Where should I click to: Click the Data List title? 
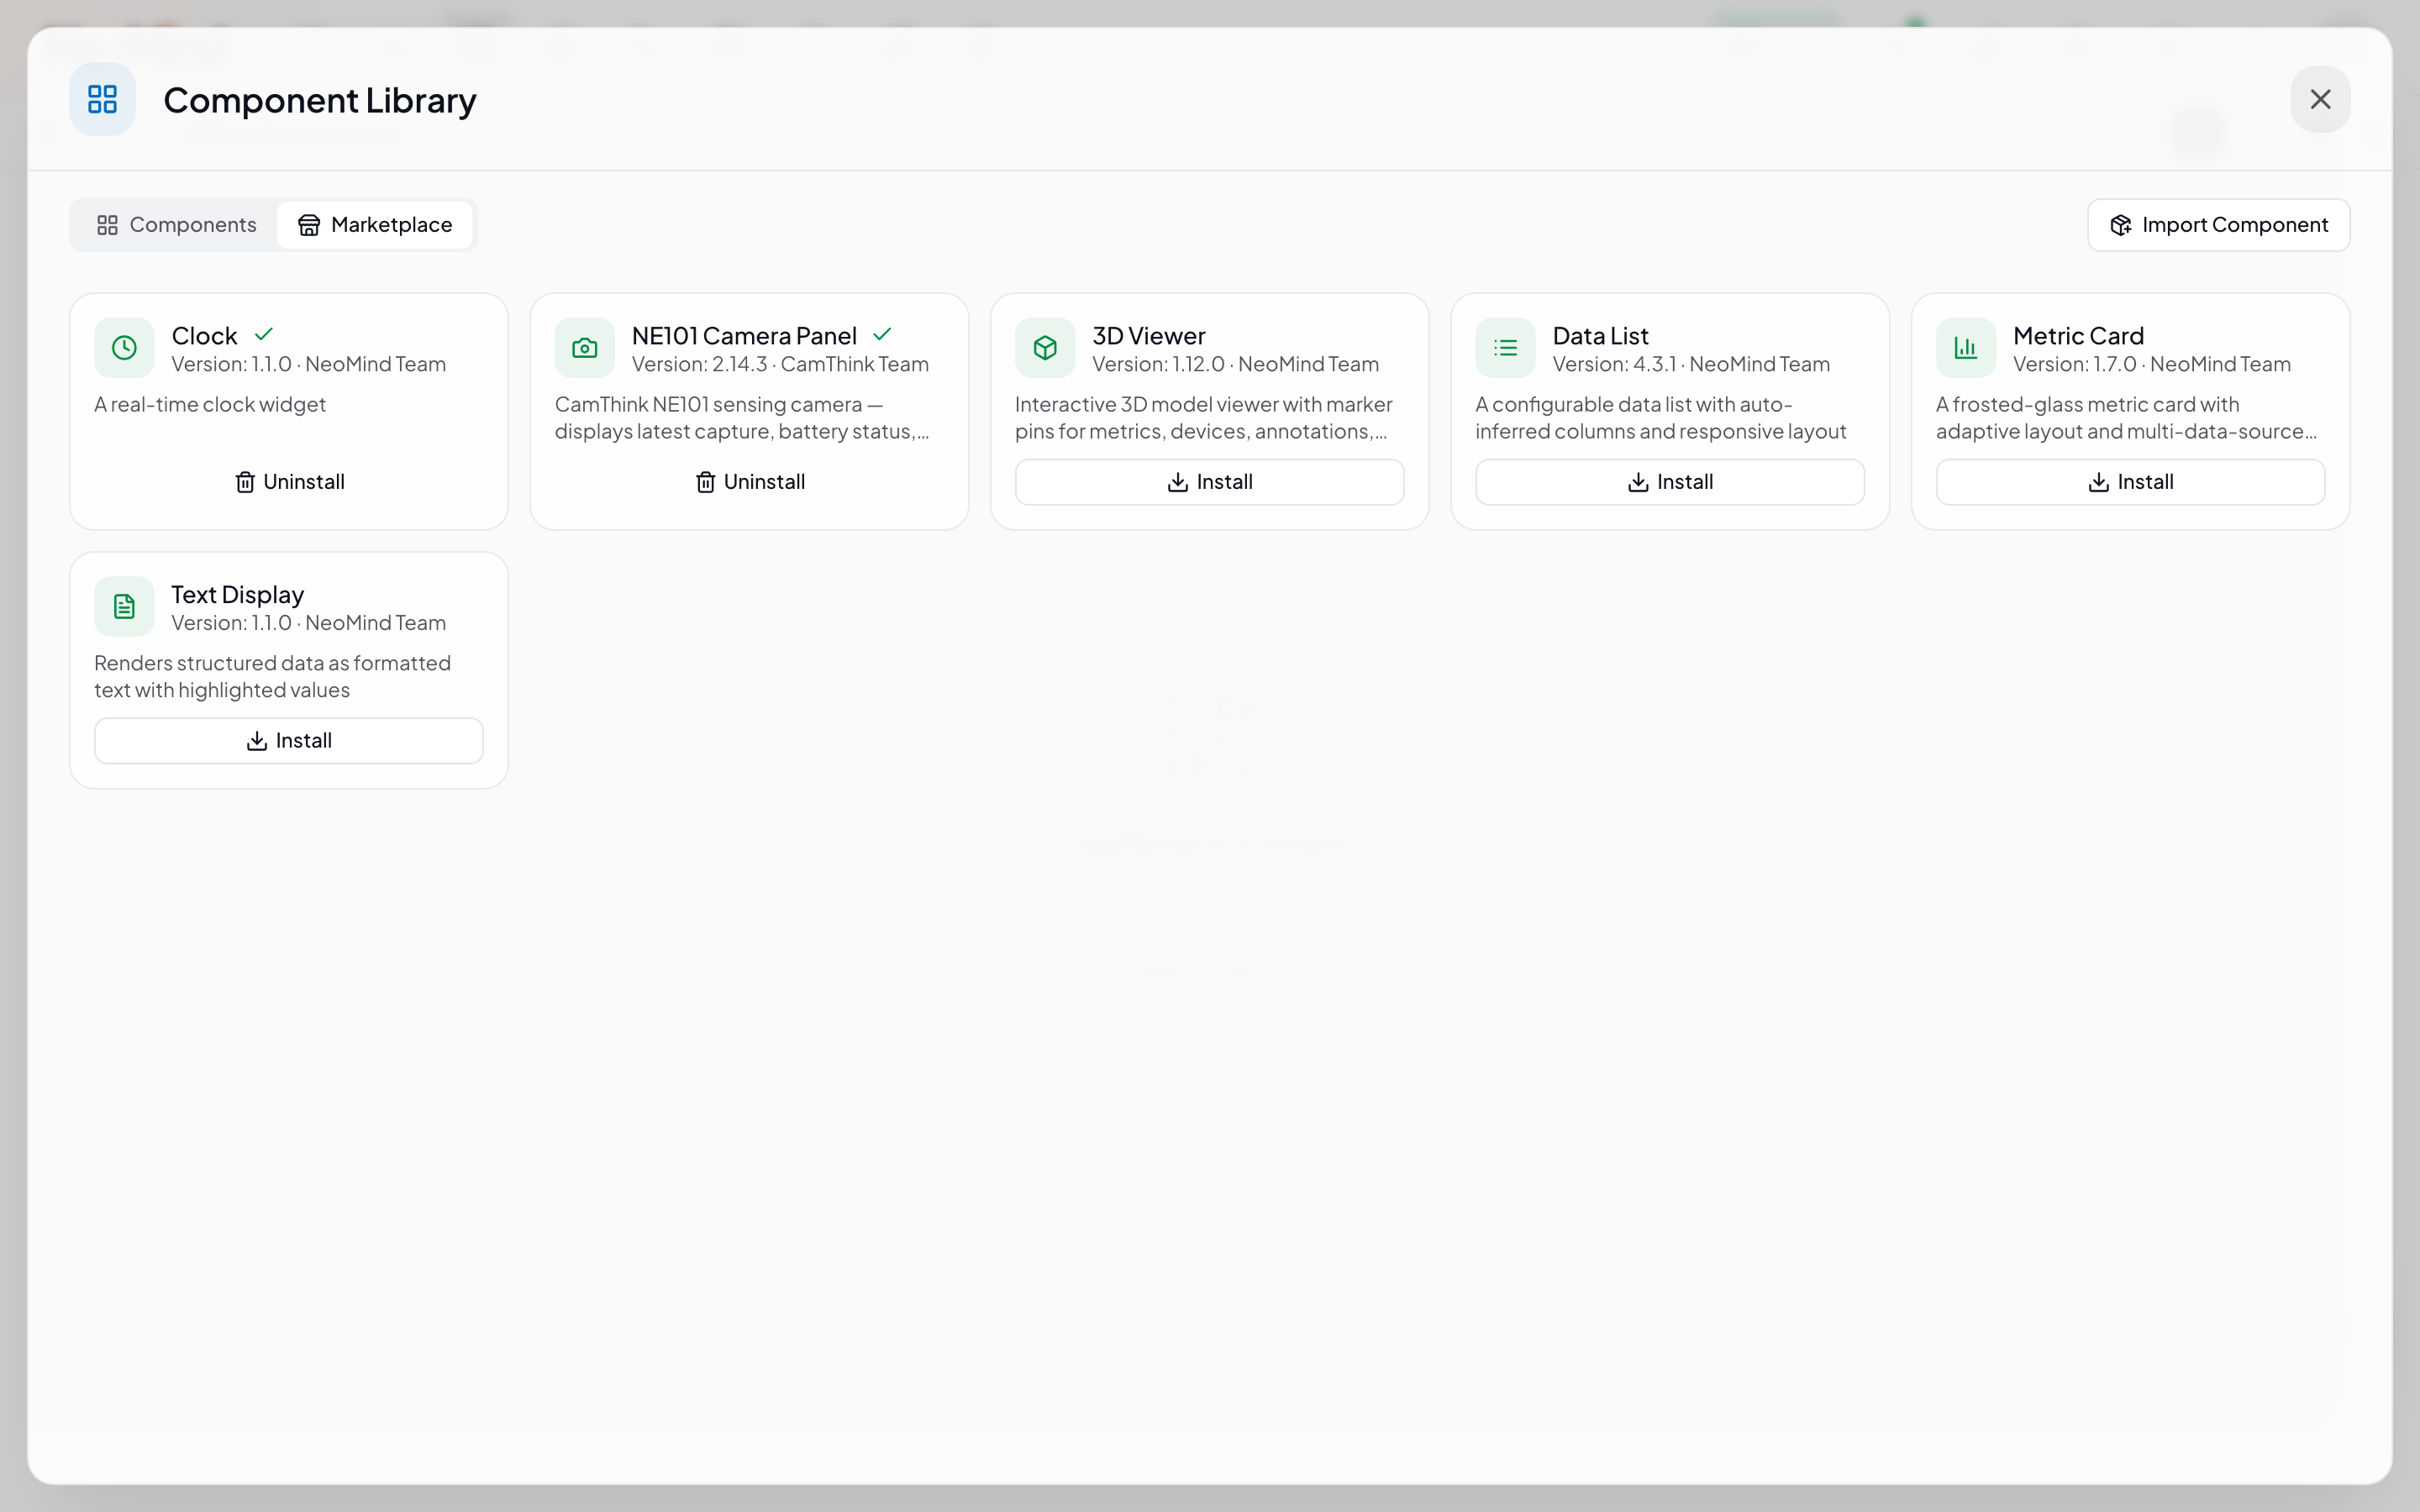(x=1600, y=336)
